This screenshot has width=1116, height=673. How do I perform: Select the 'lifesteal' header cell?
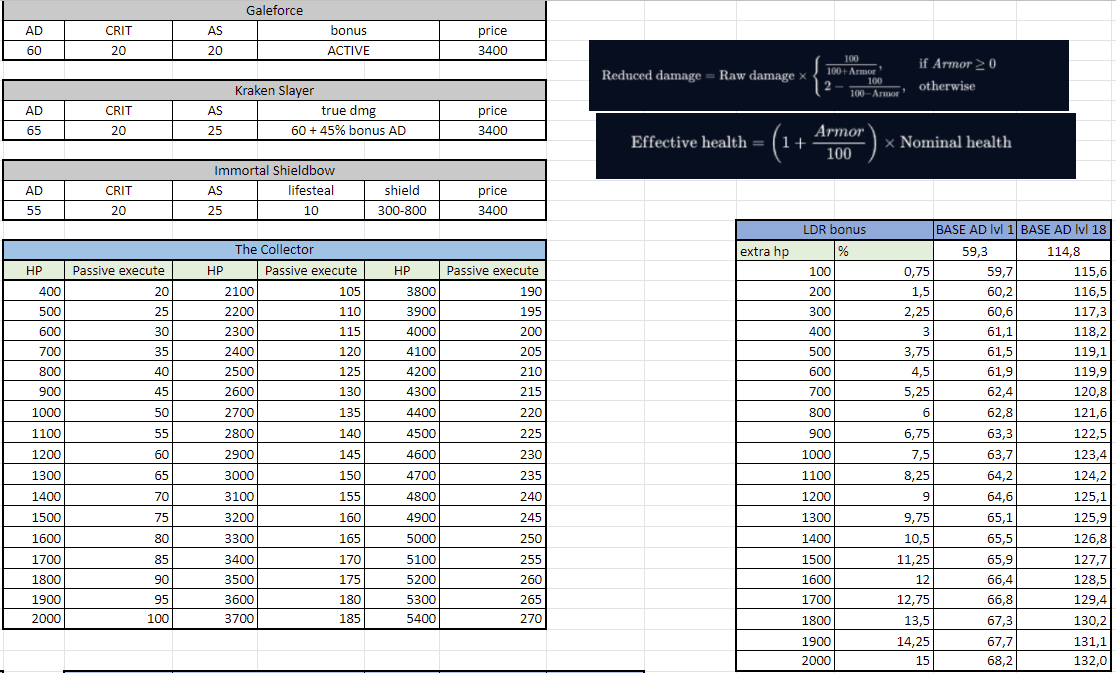(x=310, y=190)
